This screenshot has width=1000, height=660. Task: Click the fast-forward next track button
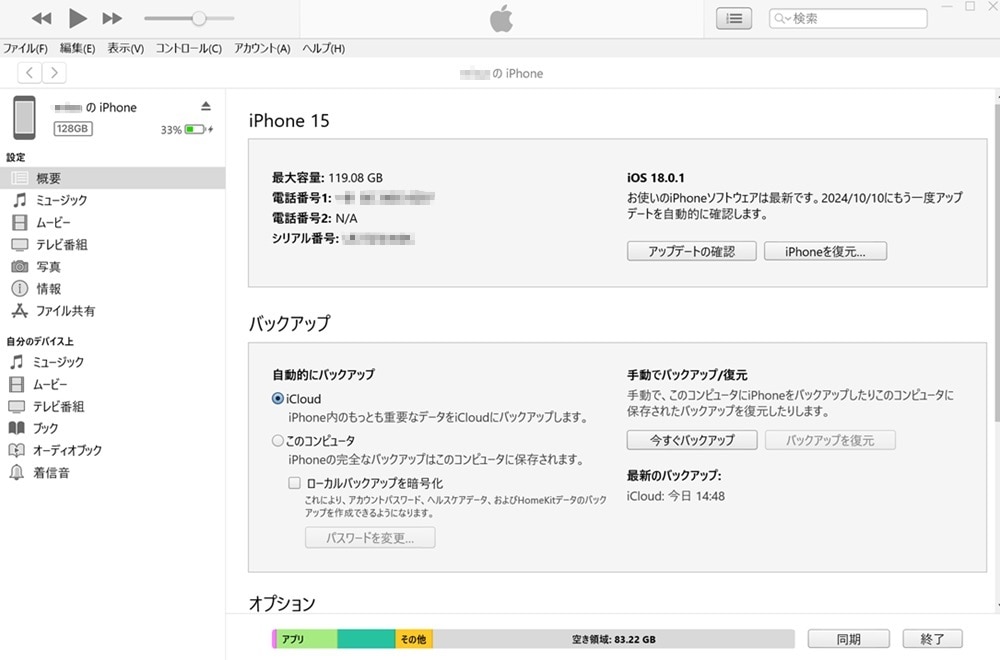[113, 19]
